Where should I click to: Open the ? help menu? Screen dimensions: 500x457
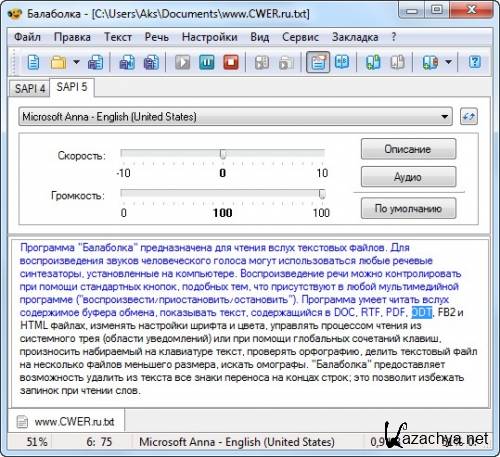click(394, 37)
